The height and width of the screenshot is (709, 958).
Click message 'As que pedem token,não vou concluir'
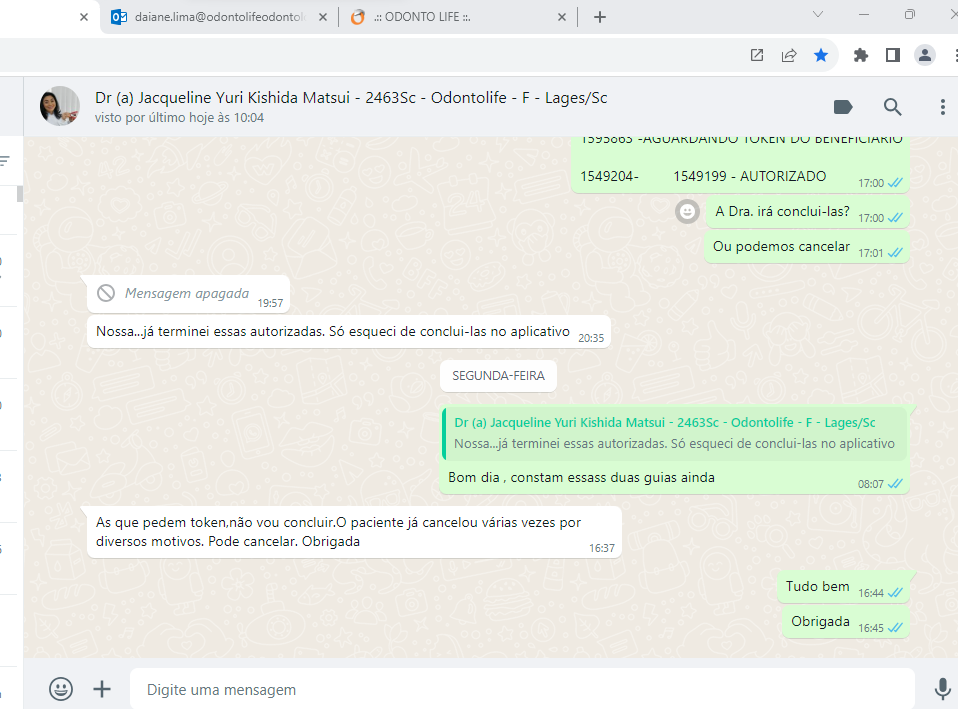point(354,532)
